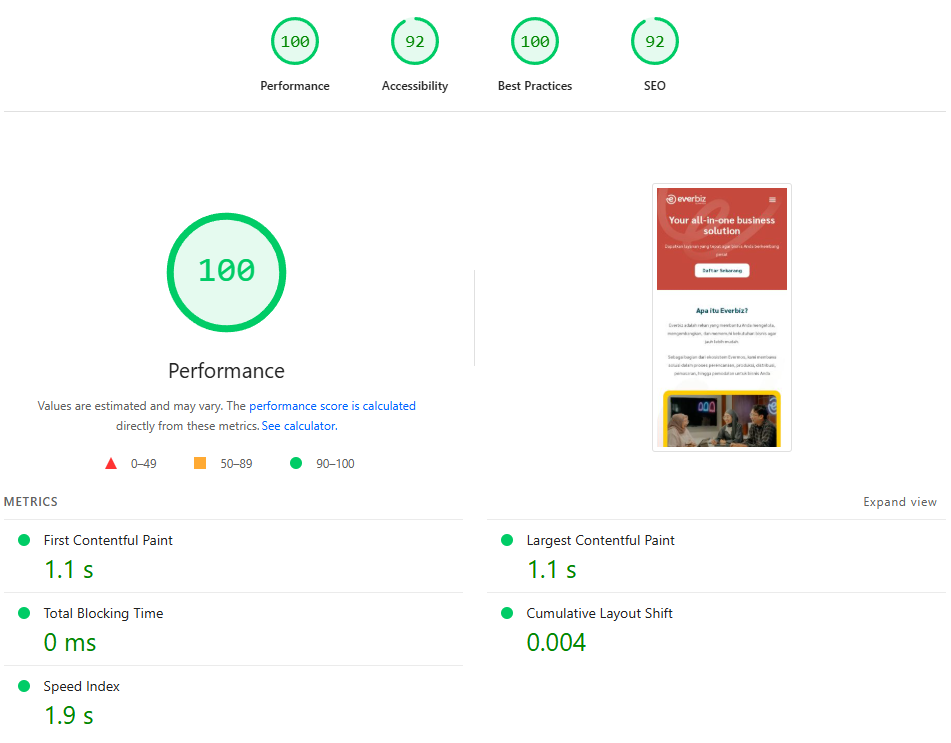This screenshot has height=743, width=951.
Task: Select the Best Practices score gauge
Action: pos(535,42)
